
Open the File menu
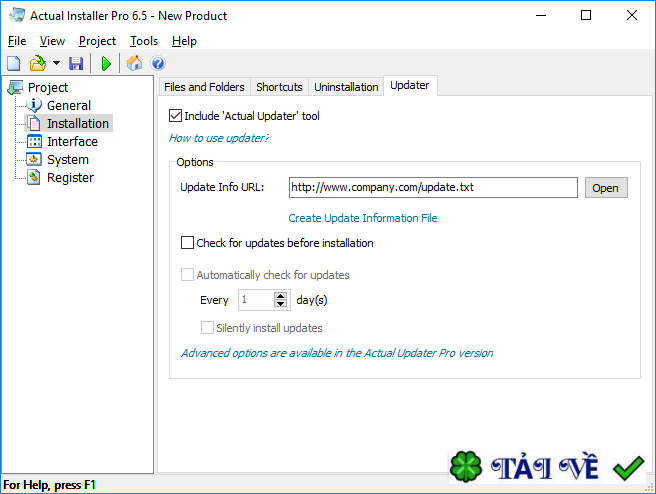click(x=17, y=41)
